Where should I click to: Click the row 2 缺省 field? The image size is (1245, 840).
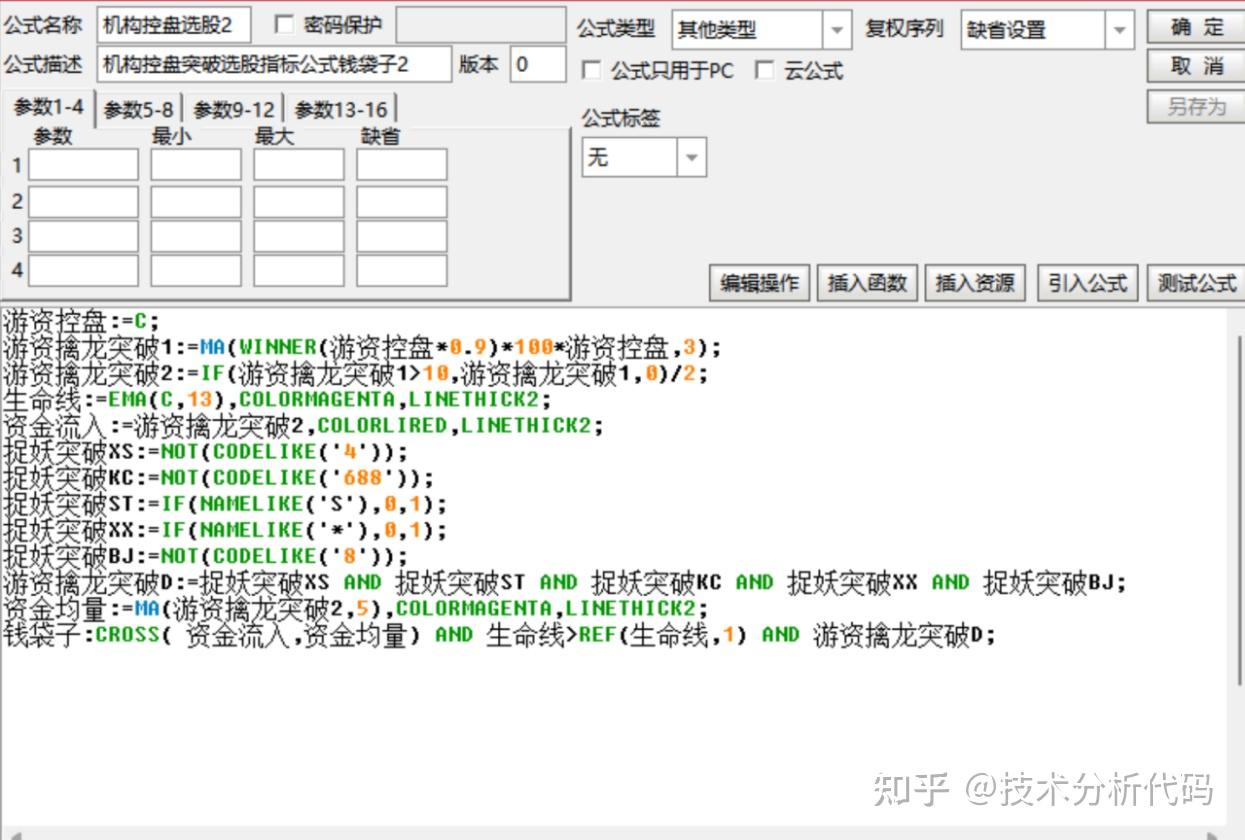(402, 201)
